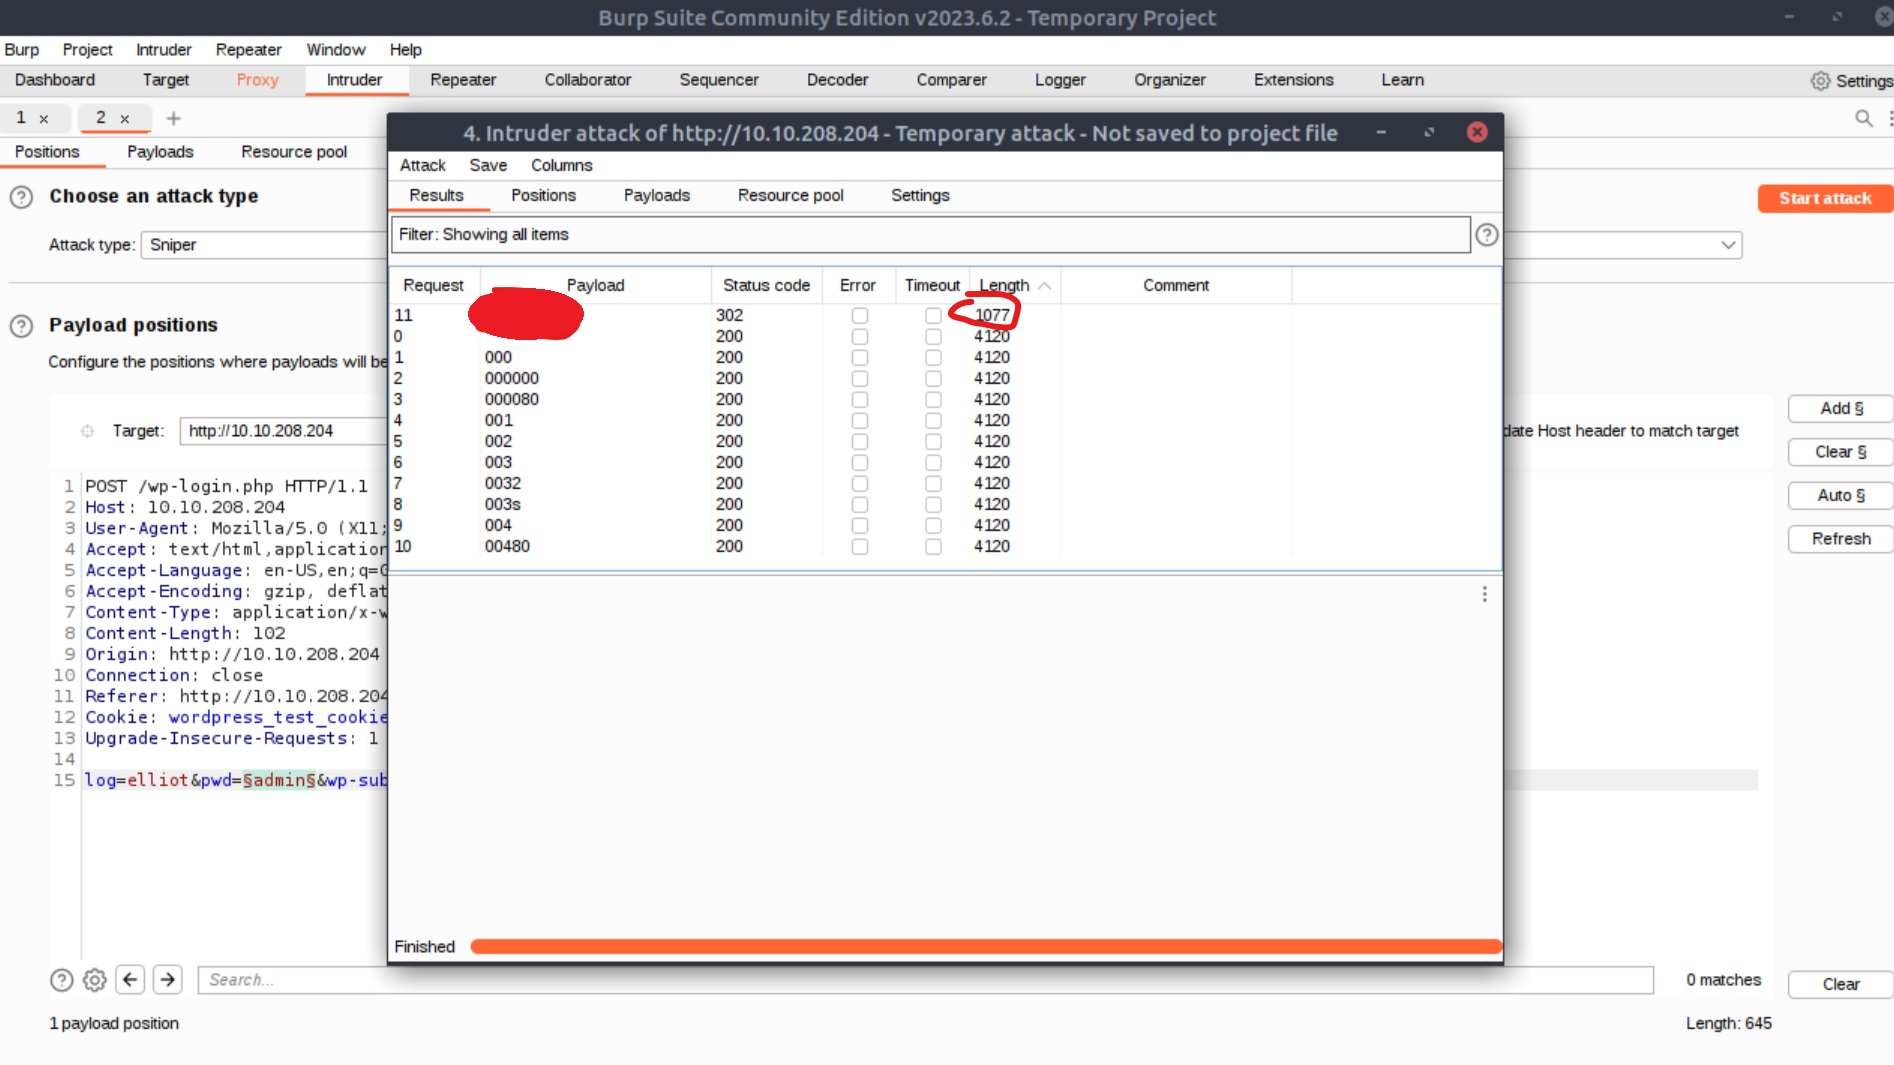The height and width of the screenshot is (1065, 1894).
Task: Switch to the Payloads tab in attack window
Action: pyautogui.click(x=657, y=195)
